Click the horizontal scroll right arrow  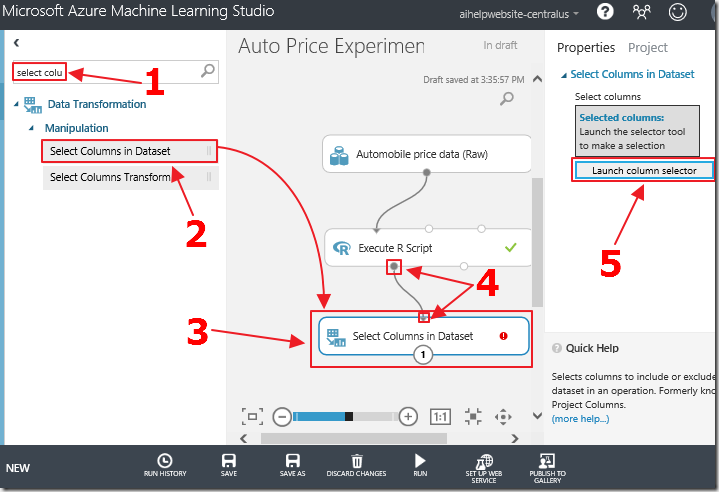click(514, 438)
